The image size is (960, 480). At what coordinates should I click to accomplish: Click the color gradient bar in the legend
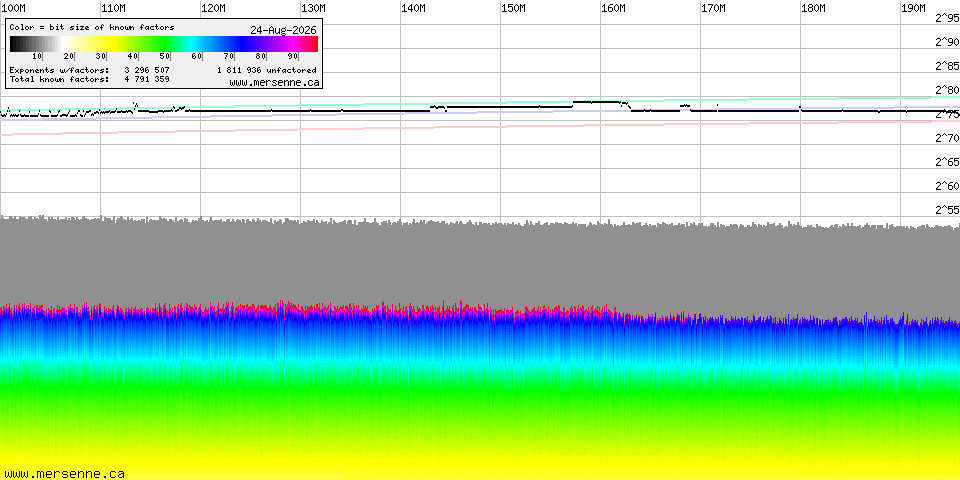point(164,43)
